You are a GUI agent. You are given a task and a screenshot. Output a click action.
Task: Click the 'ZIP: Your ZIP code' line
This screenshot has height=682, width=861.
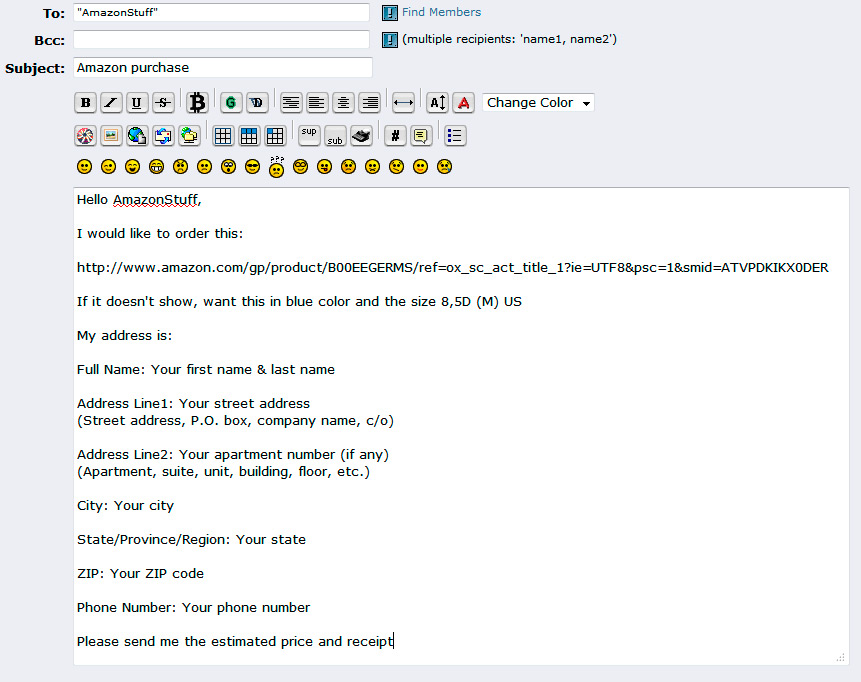[x=140, y=574]
